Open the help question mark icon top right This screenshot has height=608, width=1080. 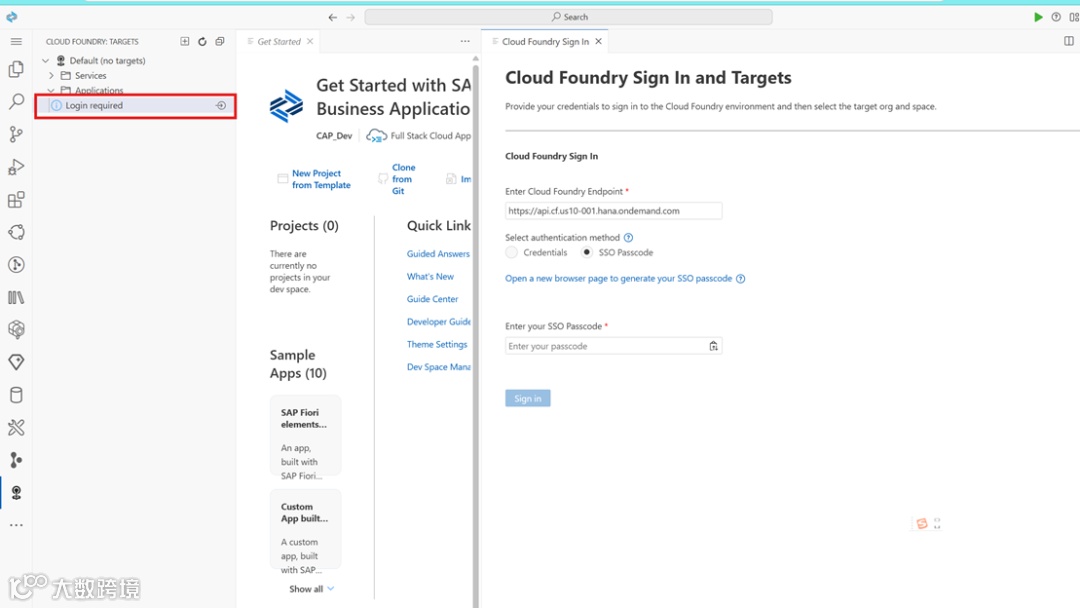pyautogui.click(x=1056, y=17)
